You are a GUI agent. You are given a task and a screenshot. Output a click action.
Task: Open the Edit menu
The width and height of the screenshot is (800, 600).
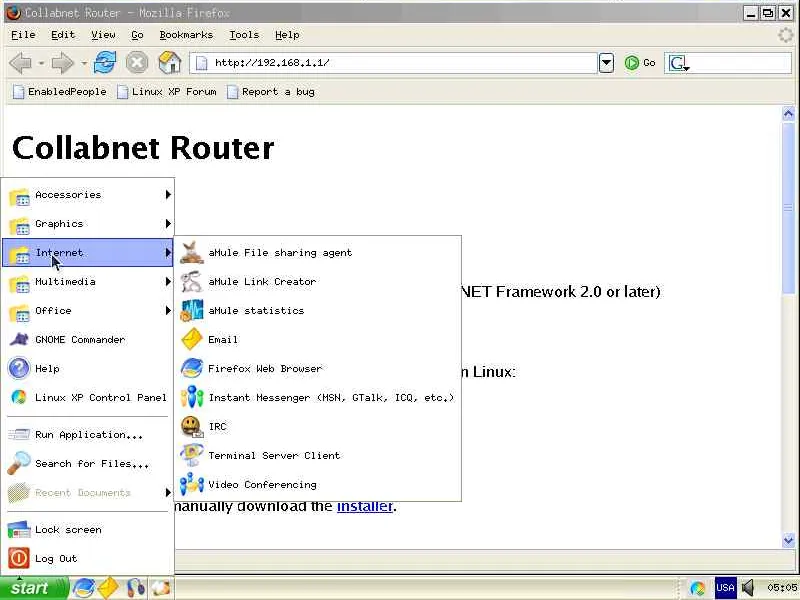[x=63, y=35]
